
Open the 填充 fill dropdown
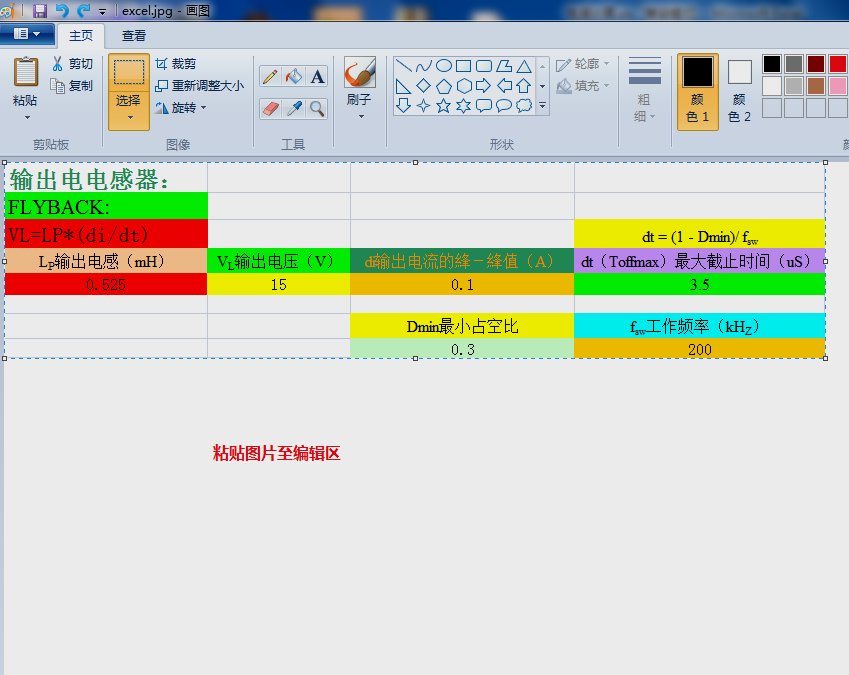583,86
